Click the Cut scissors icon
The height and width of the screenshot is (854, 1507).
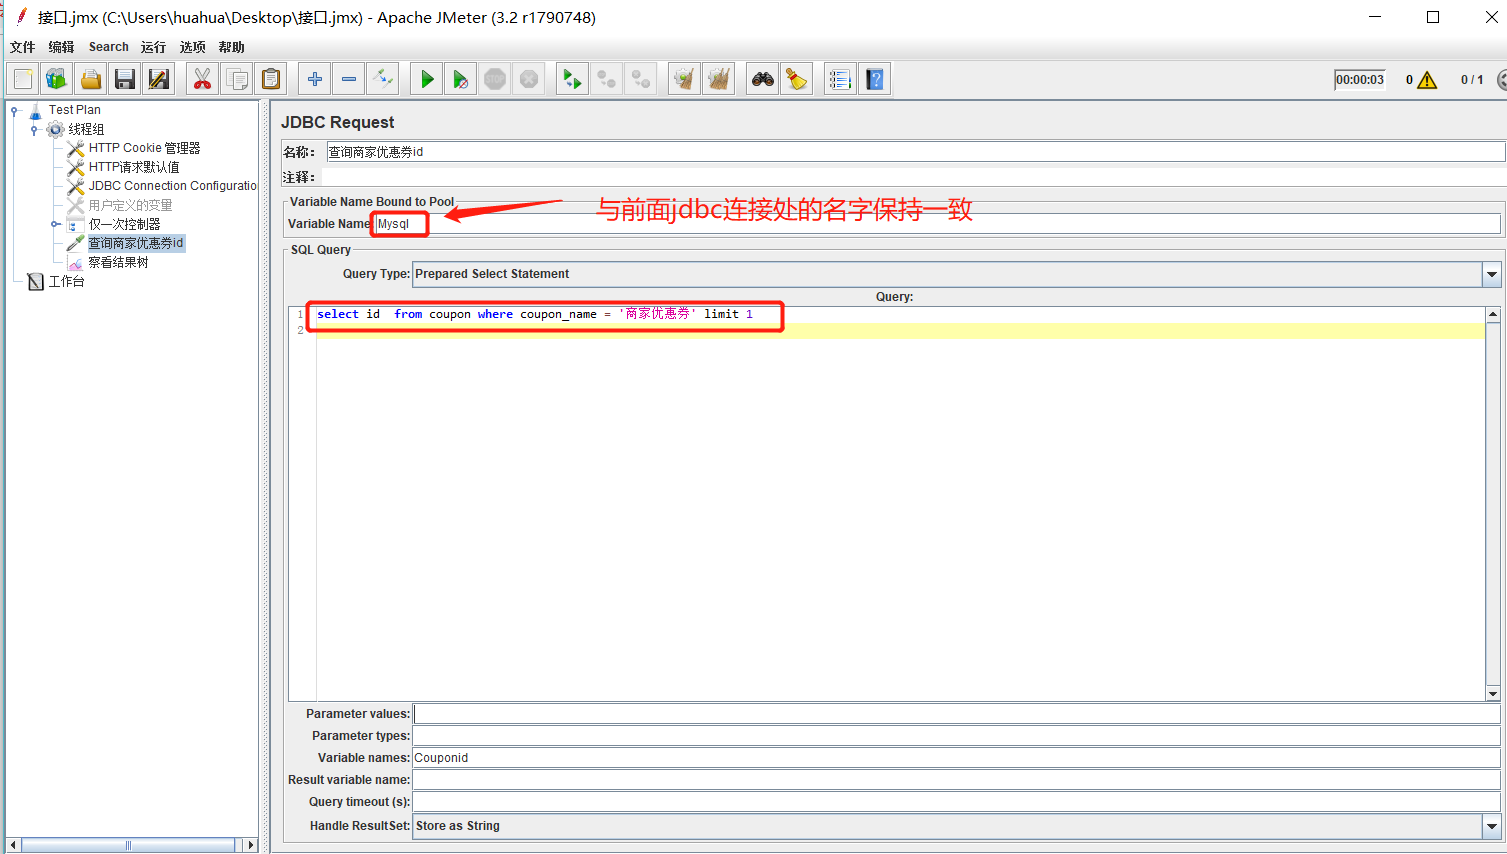[202, 79]
